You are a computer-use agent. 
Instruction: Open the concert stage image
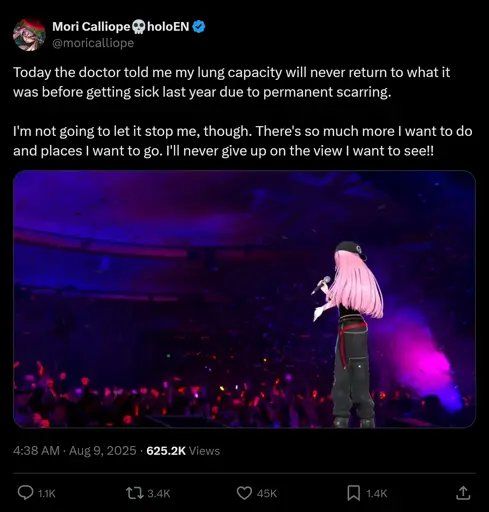pyautogui.click(x=244, y=299)
